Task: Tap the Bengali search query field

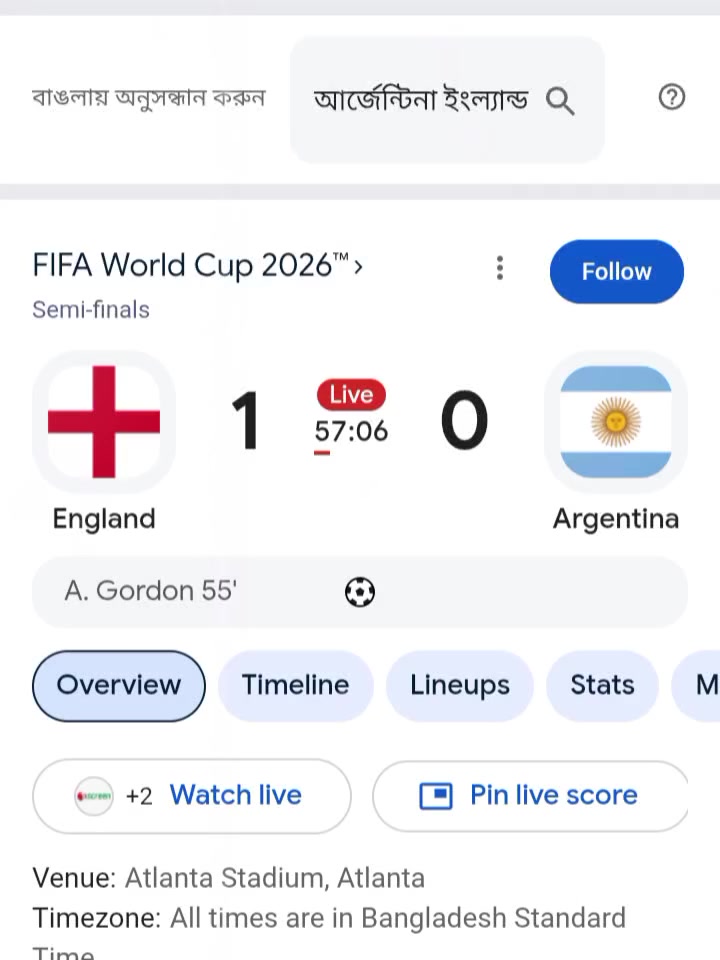Action: (448, 100)
